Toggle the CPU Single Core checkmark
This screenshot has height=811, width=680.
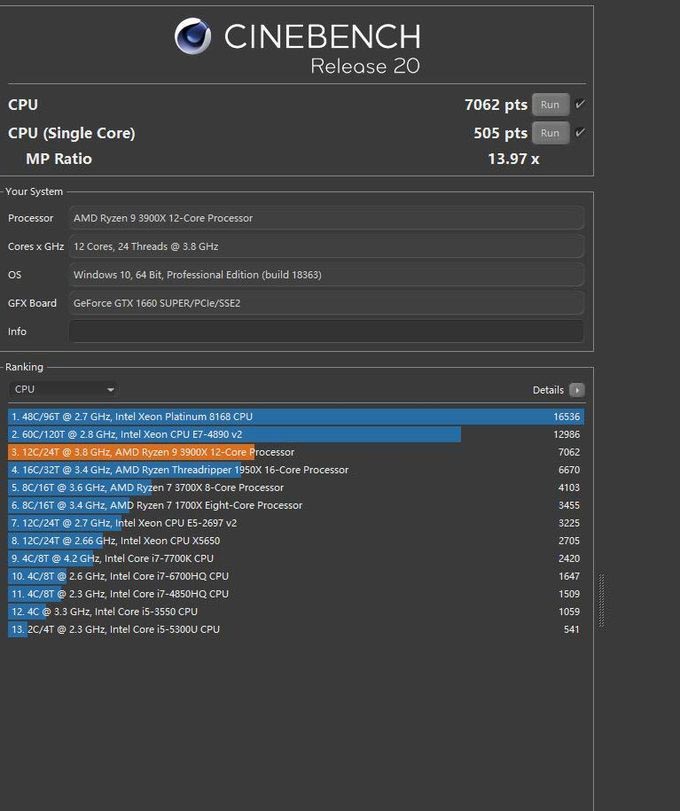click(x=580, y=132)
